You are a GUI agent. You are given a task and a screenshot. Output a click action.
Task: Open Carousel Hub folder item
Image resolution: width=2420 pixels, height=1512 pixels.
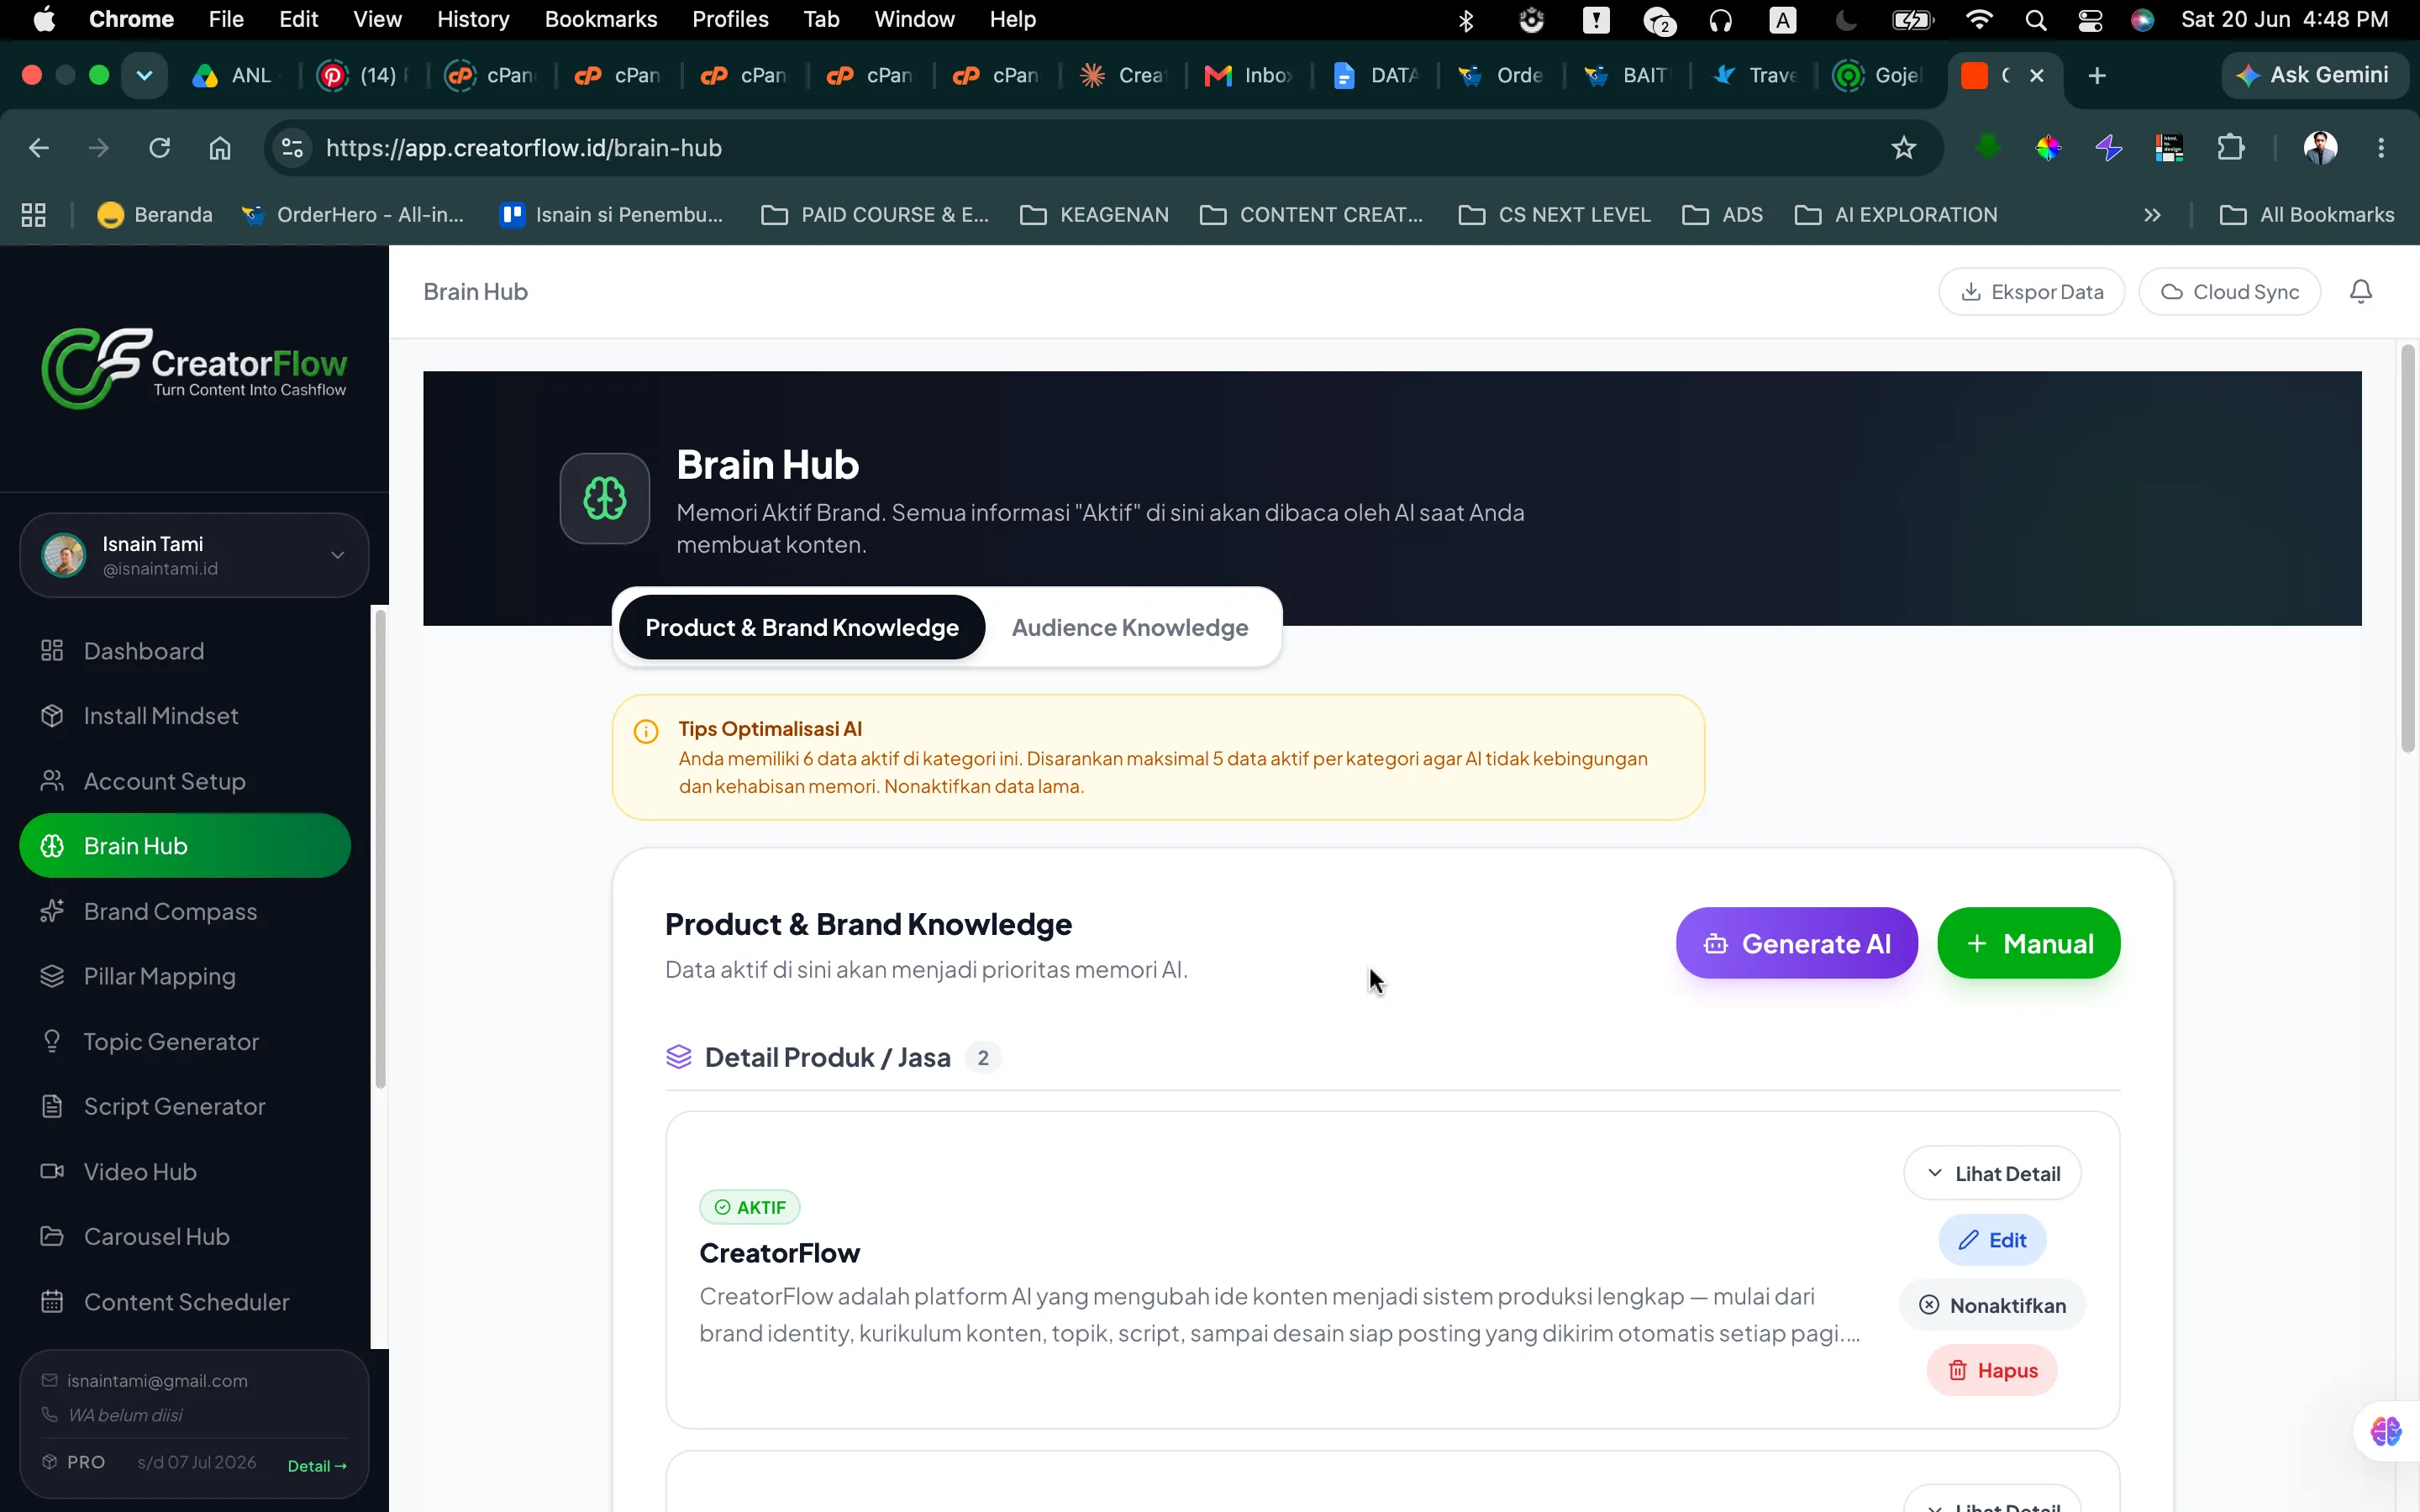(x=185, y=1236)
